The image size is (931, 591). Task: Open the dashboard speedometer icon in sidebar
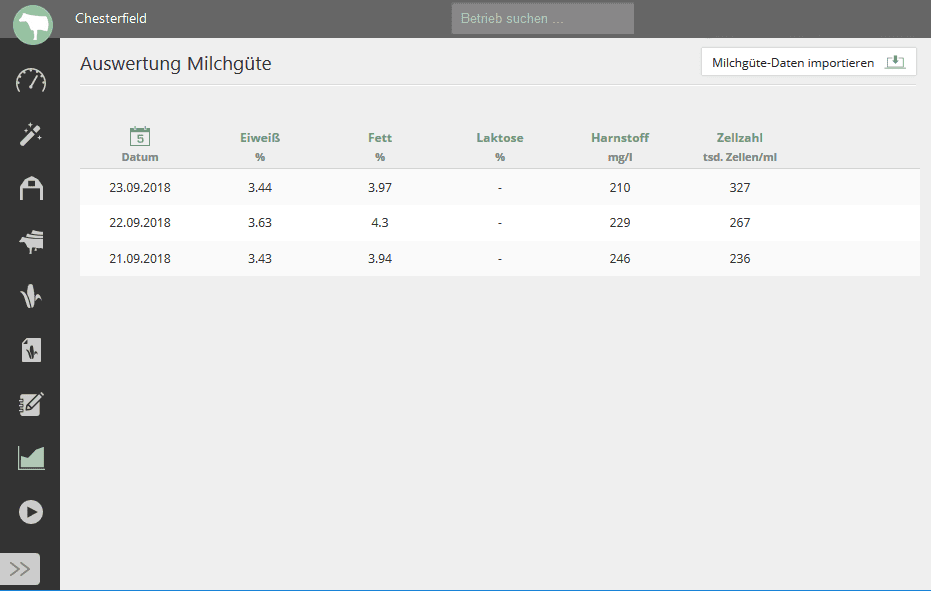pos(31,81)
